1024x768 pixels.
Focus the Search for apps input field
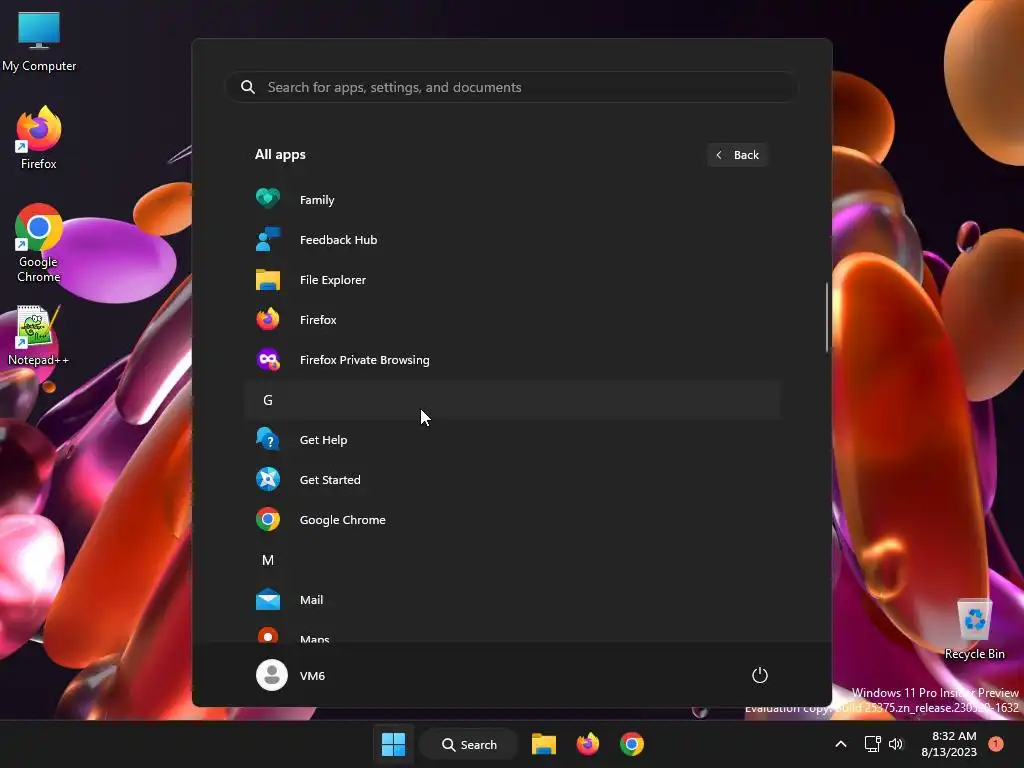click(x=512, y=87)
